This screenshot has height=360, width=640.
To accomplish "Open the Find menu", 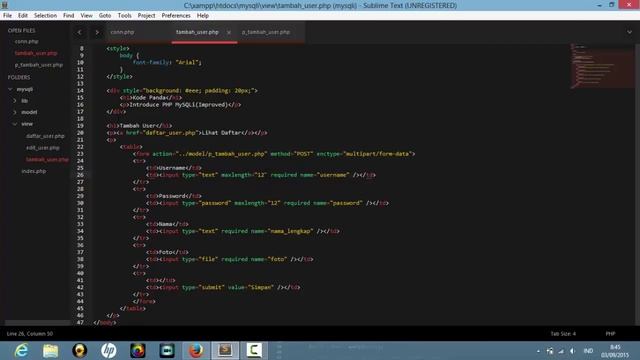I will [69, 16].
